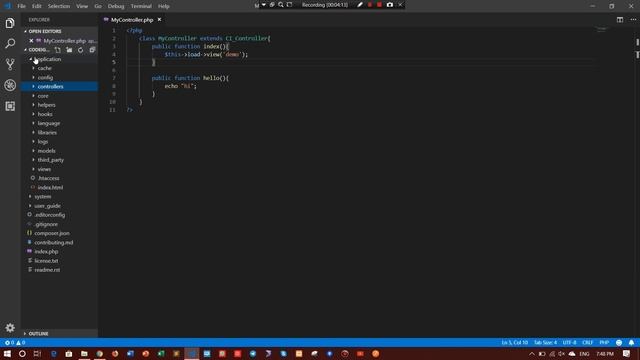The height and width of the screenshot is (360, 640).
Task: Open the Search view in activity bar
Action: click(10, 43)
